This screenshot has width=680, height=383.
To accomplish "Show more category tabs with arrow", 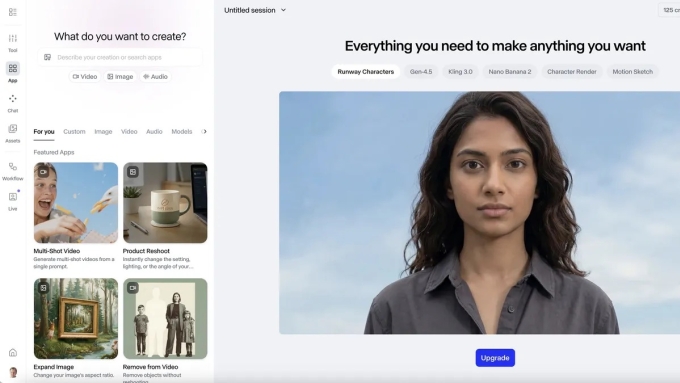I will pyautogui.click(x=204, y=131).
